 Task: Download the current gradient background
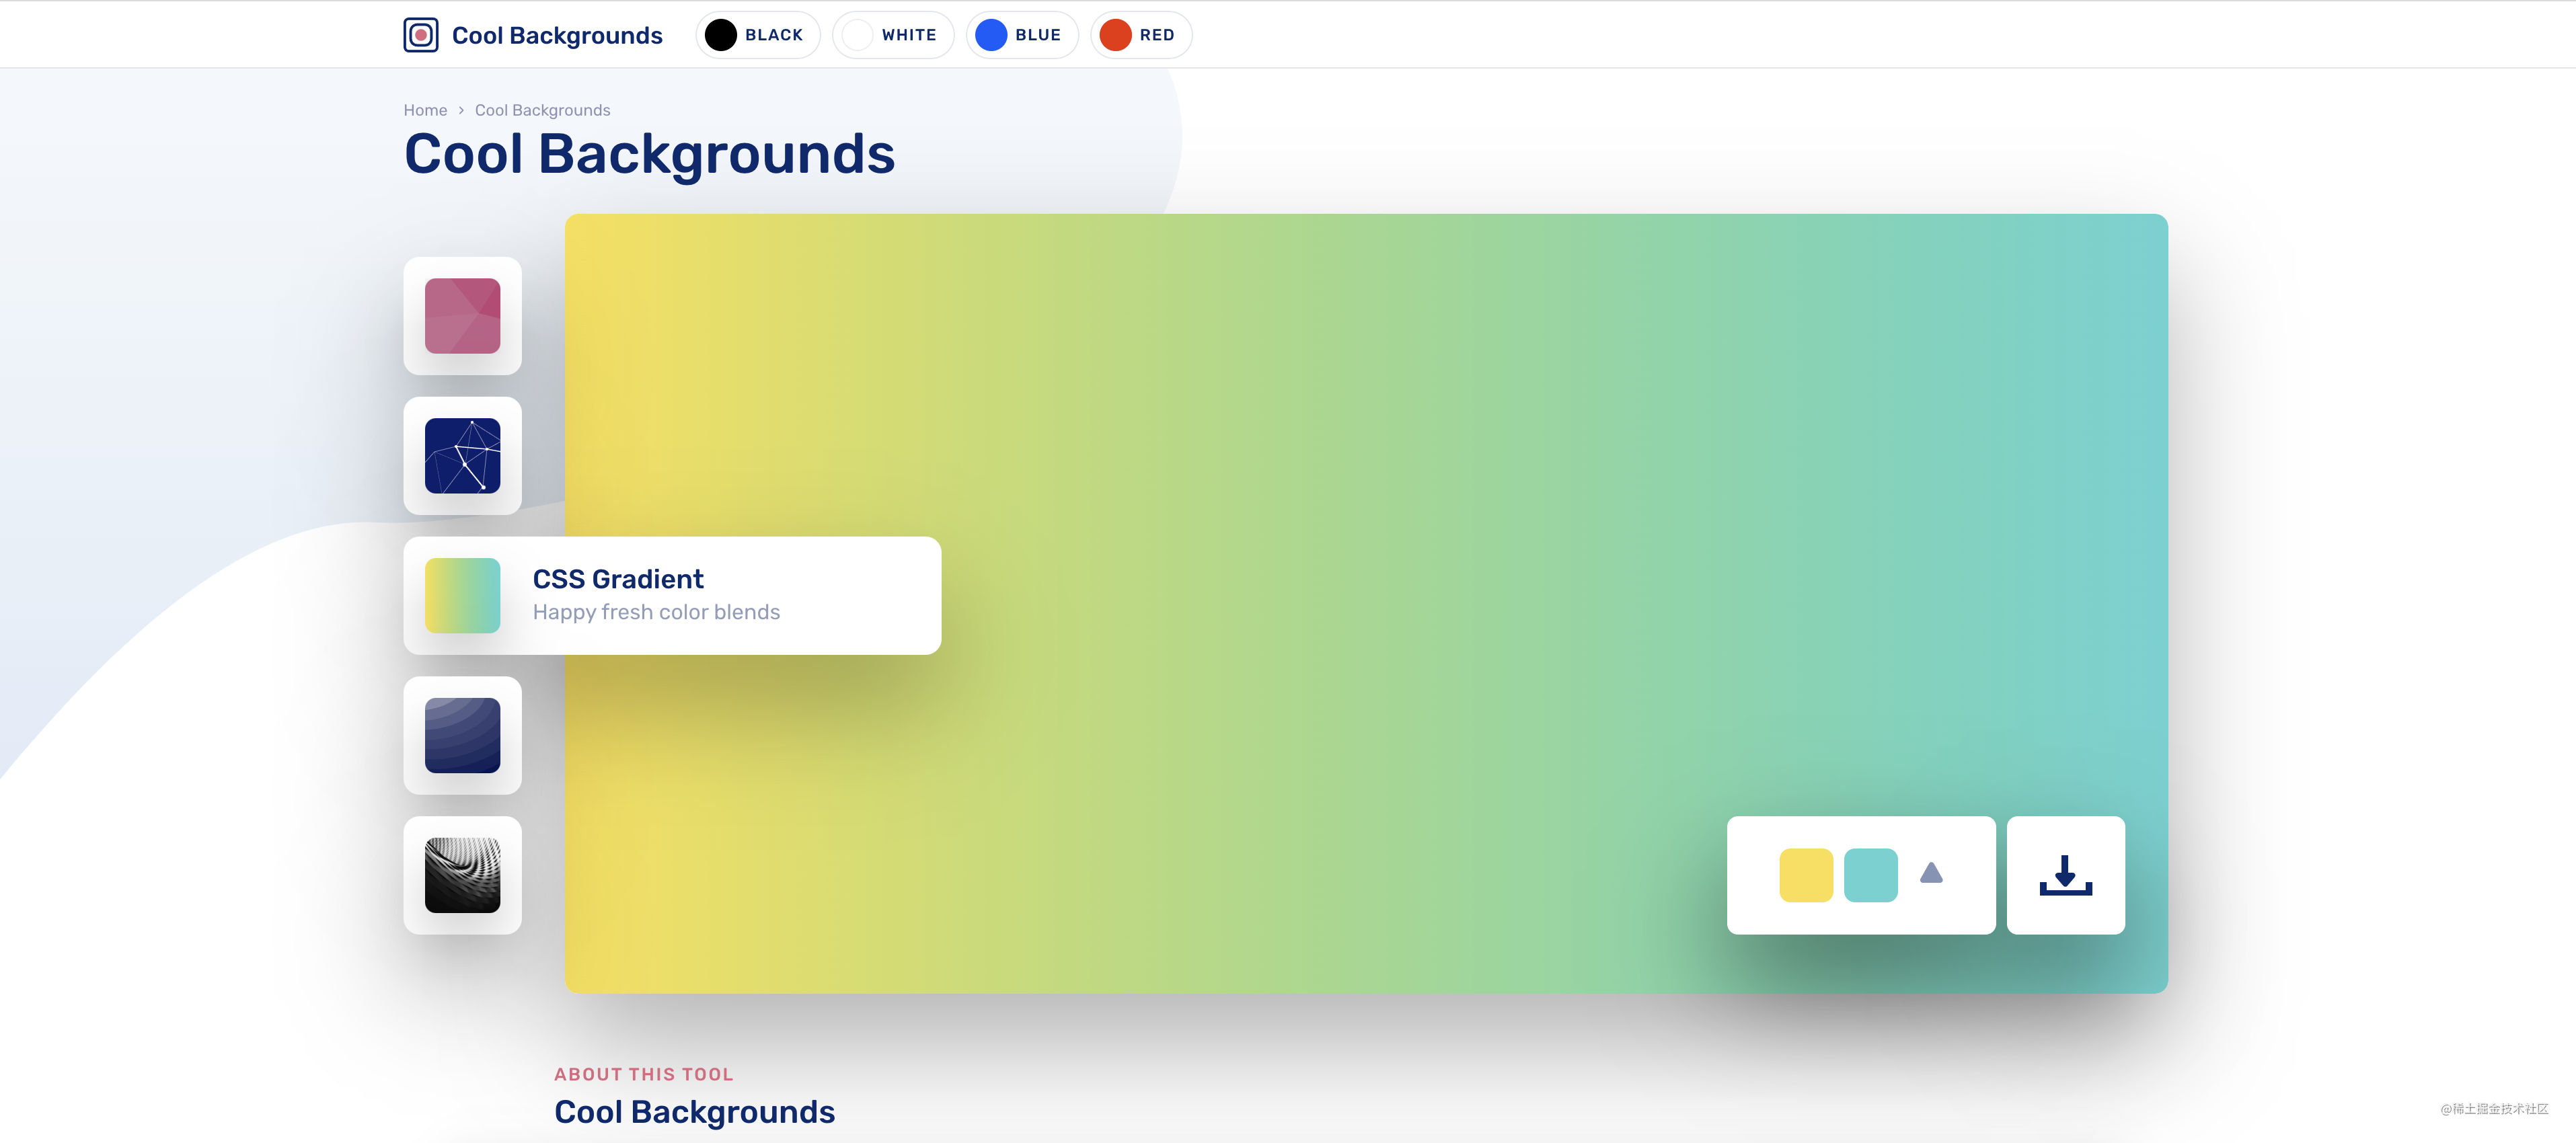point(2065,876)
